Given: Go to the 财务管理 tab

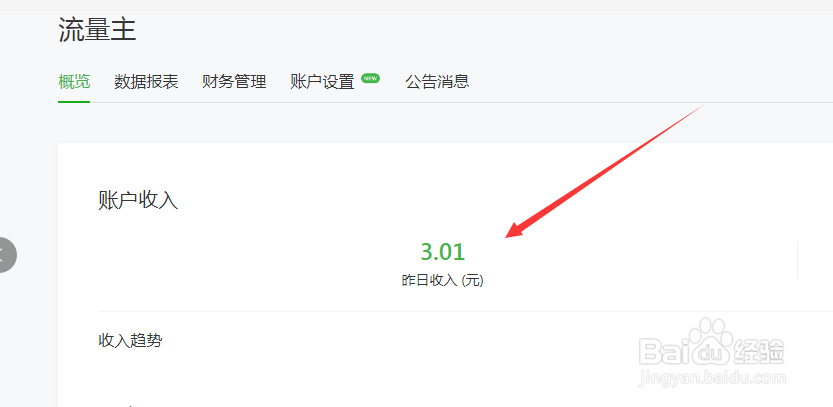Looking at the screenshot, I should (234, 82).
